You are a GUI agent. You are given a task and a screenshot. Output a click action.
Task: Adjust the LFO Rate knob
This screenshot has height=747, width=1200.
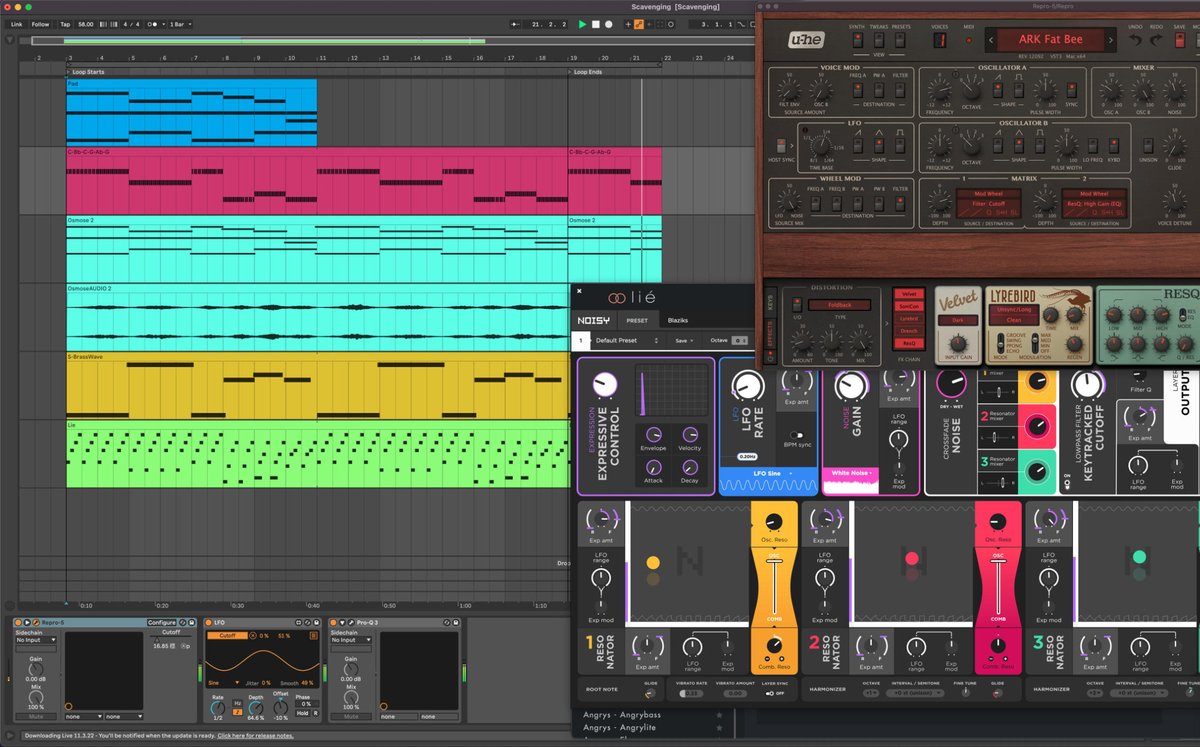218,708
